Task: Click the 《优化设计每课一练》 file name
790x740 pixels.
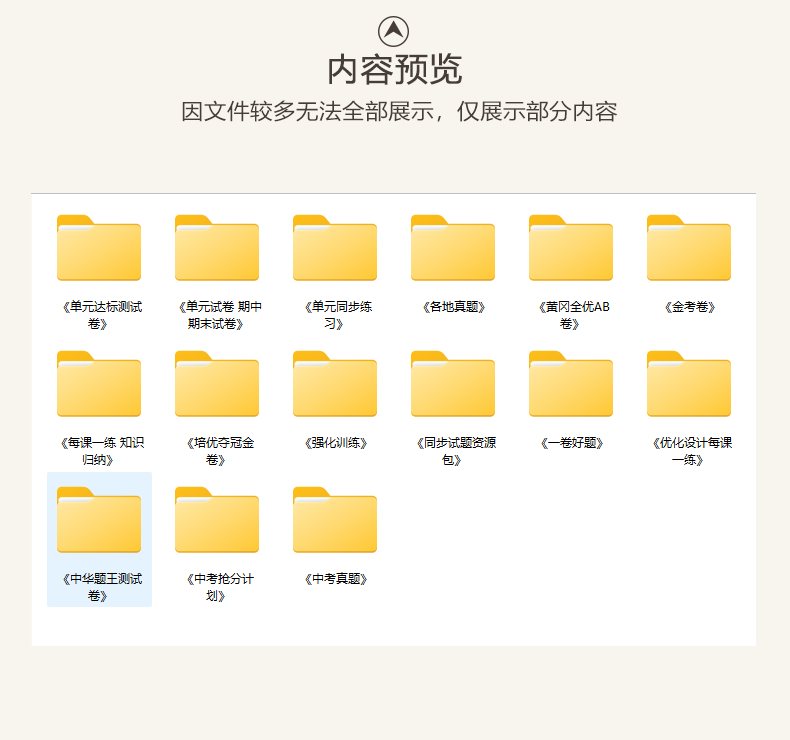Action: tap(691, 451)
